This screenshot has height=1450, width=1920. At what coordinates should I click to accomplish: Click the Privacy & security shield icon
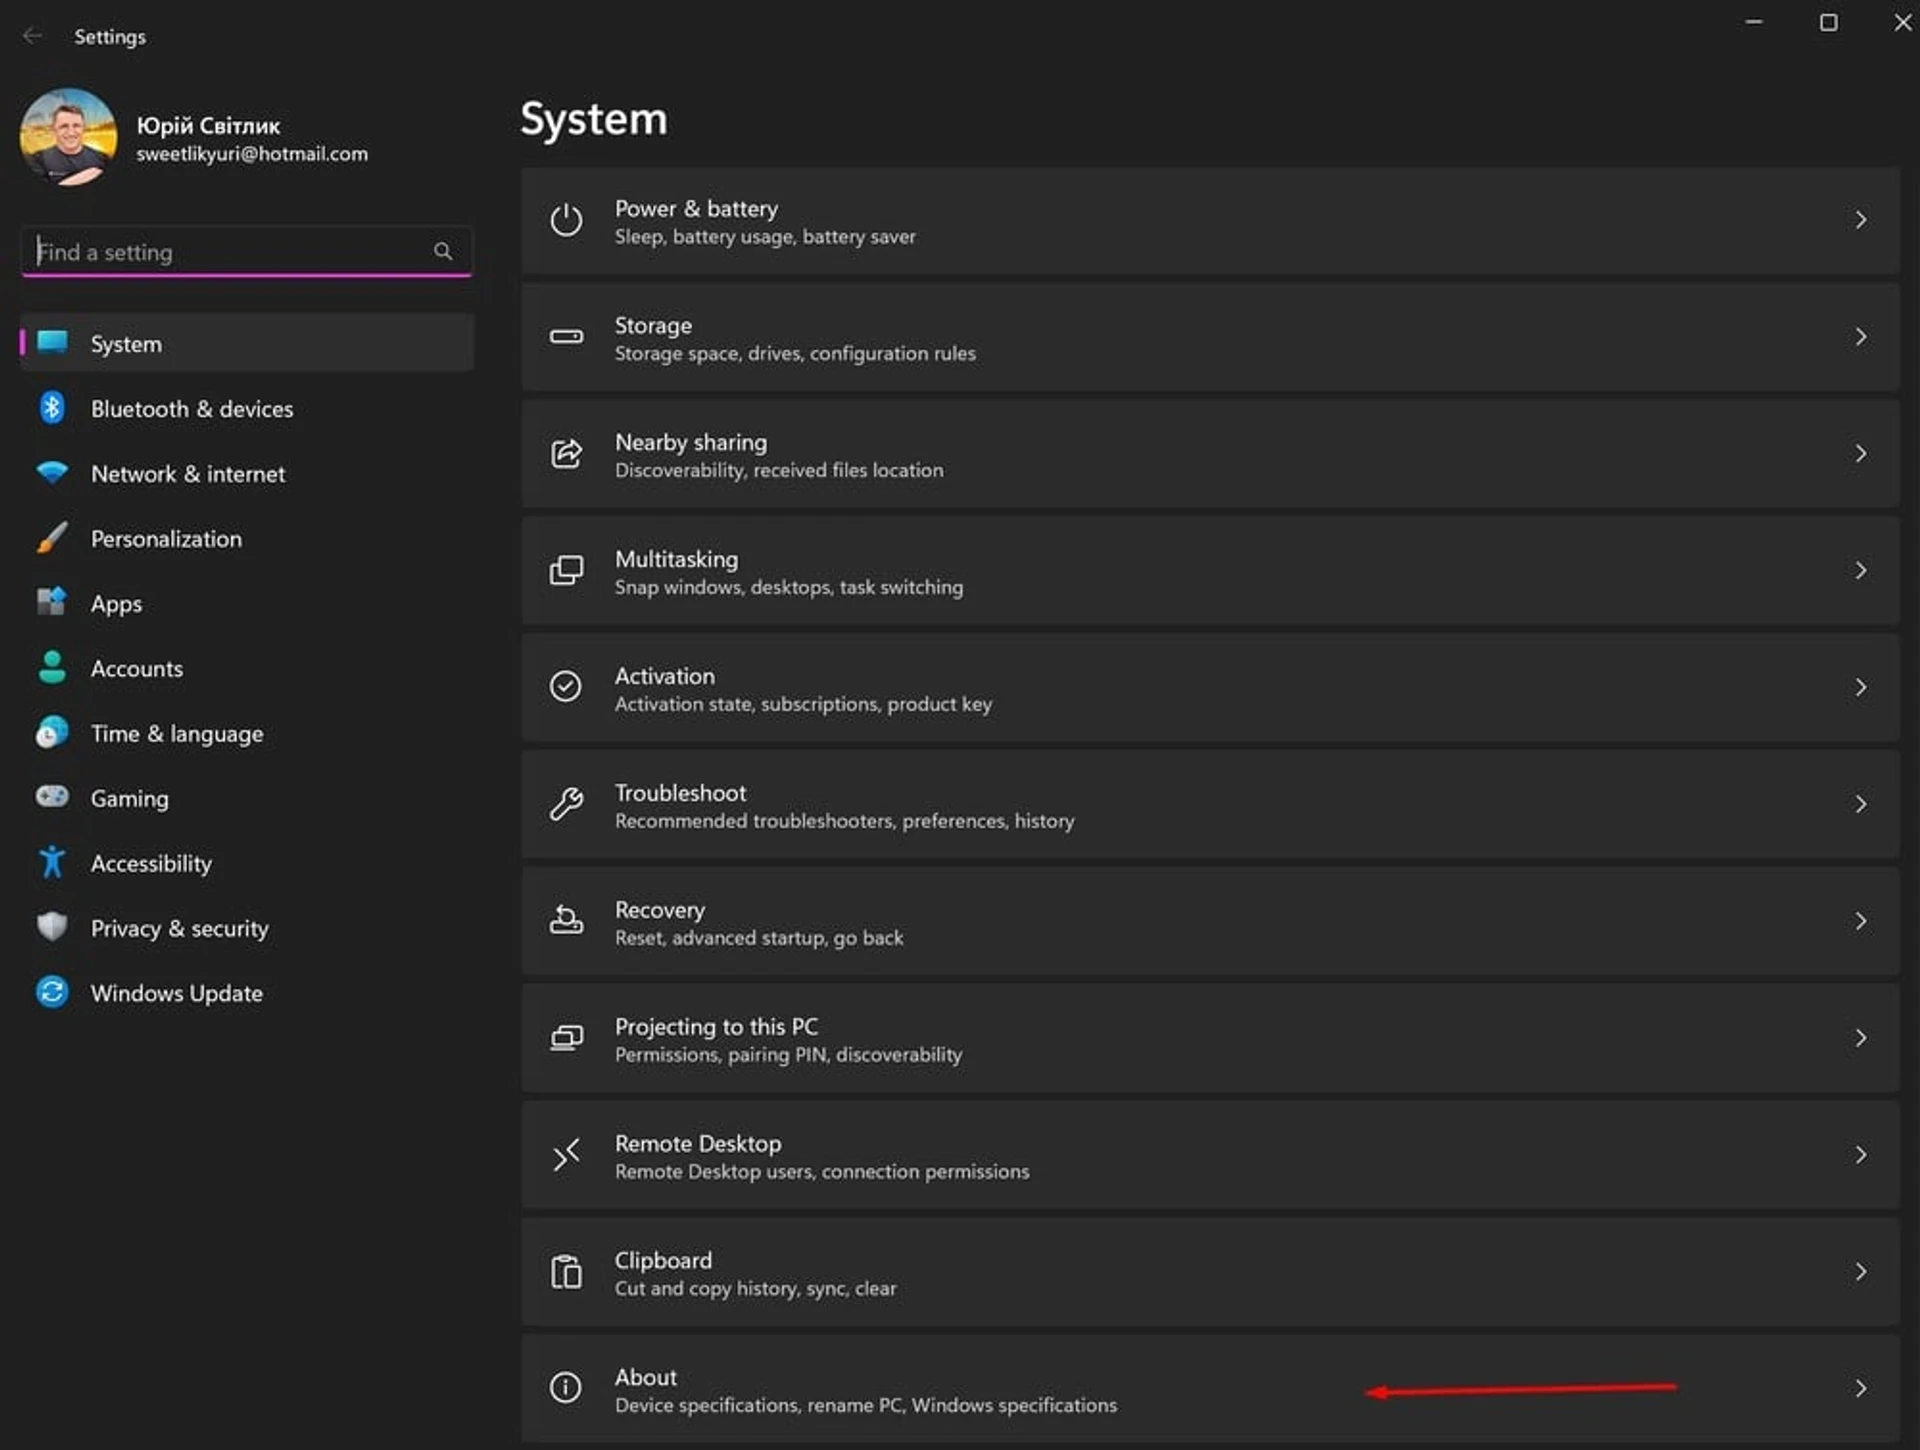(x=52, y=927)
